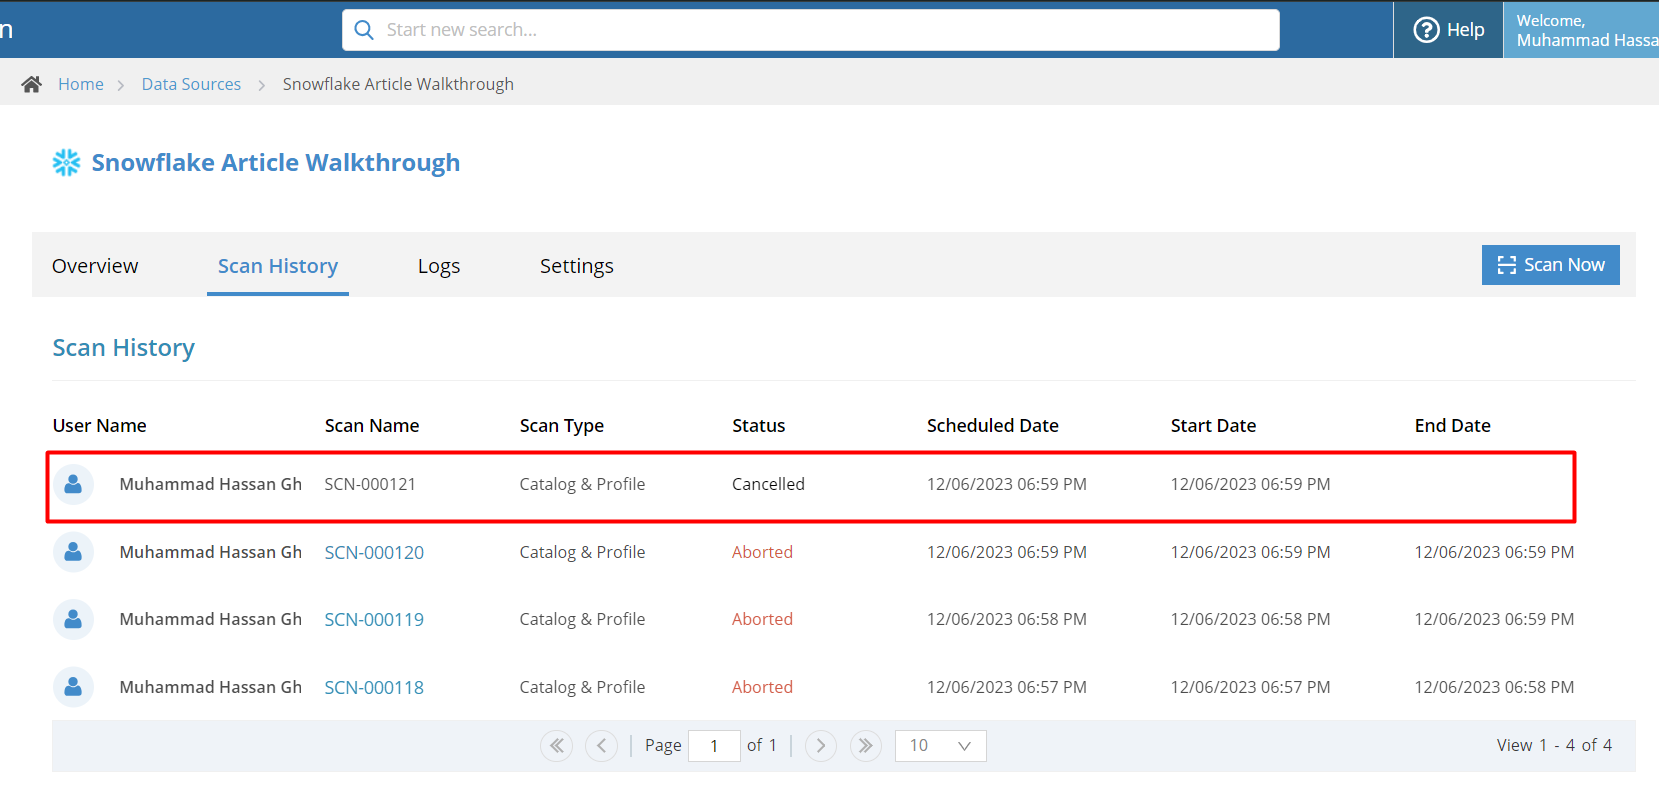Click the Status column header
The image size is (1659, 786).
point(759,425)
